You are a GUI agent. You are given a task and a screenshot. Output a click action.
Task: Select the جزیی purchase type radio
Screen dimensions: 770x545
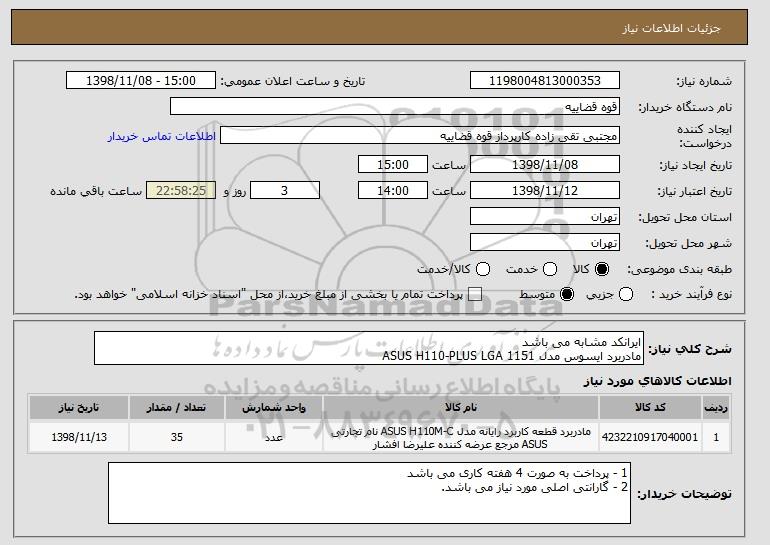[626, 294]
